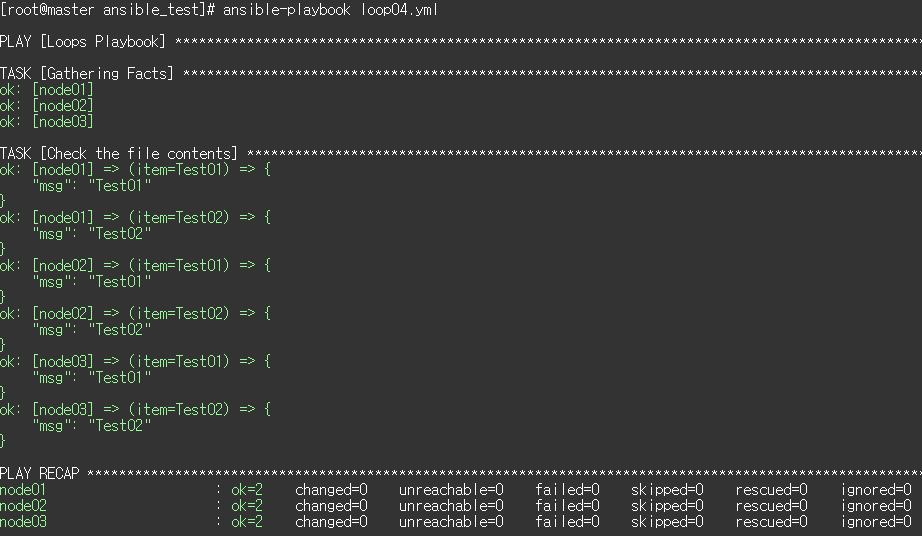Click 'ok=2' in the node02 recap row
Image resolution: width=922 pixels, height=536 pixels.
(x=247, y=505)
